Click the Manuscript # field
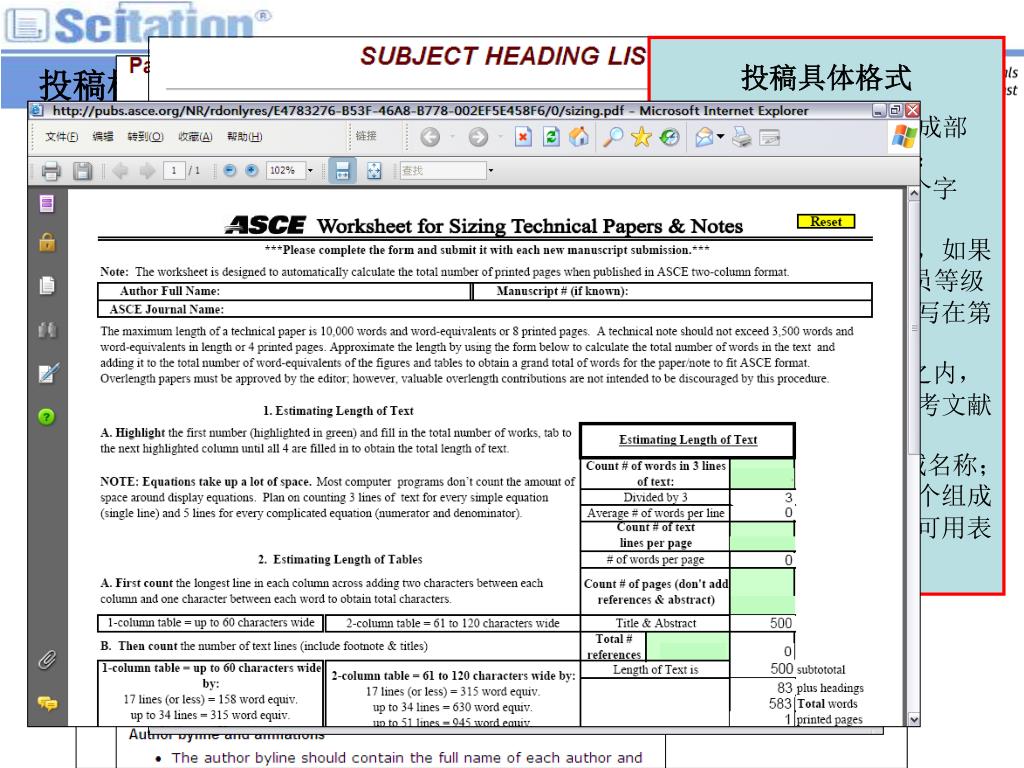This screenshot has width=1024, height=768. pyautogui.click(x=673, y=291)
